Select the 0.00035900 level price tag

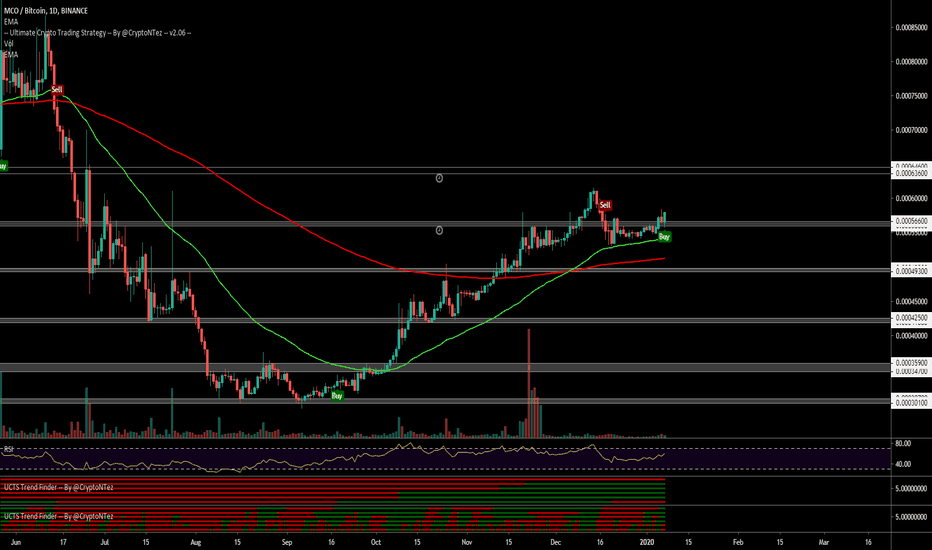(912, 363)
